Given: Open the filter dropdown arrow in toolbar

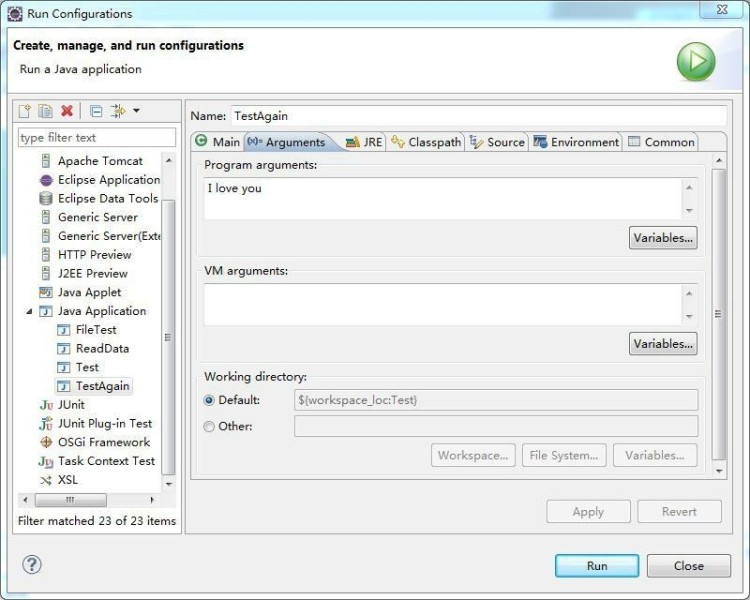Looking at the screenshot, I should tap(136, 111).
